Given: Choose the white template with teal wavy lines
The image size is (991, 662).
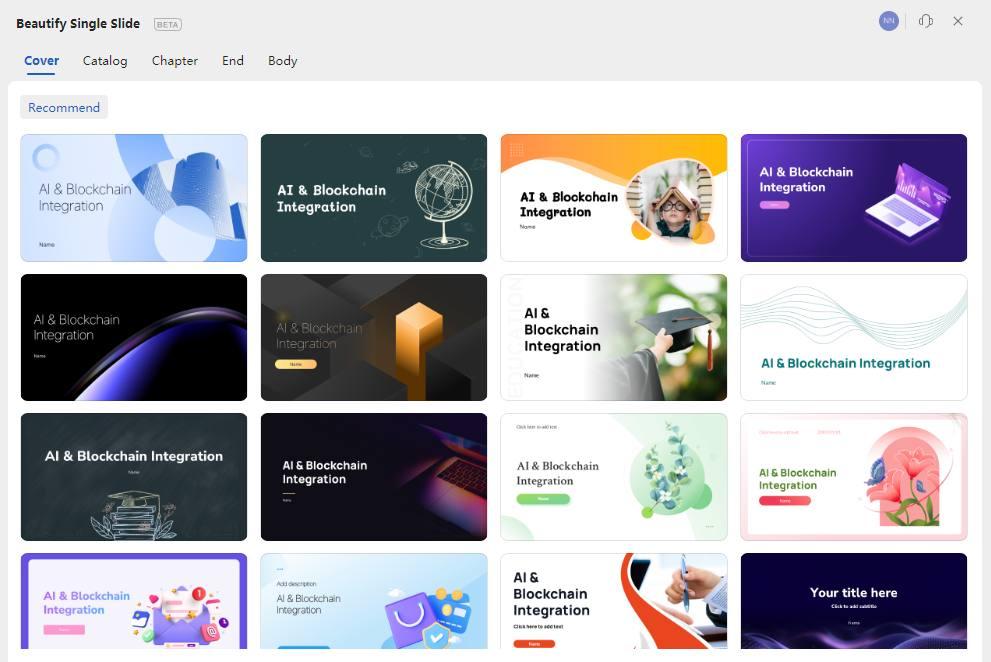Looking at the screenshot, I should [854, 337].
